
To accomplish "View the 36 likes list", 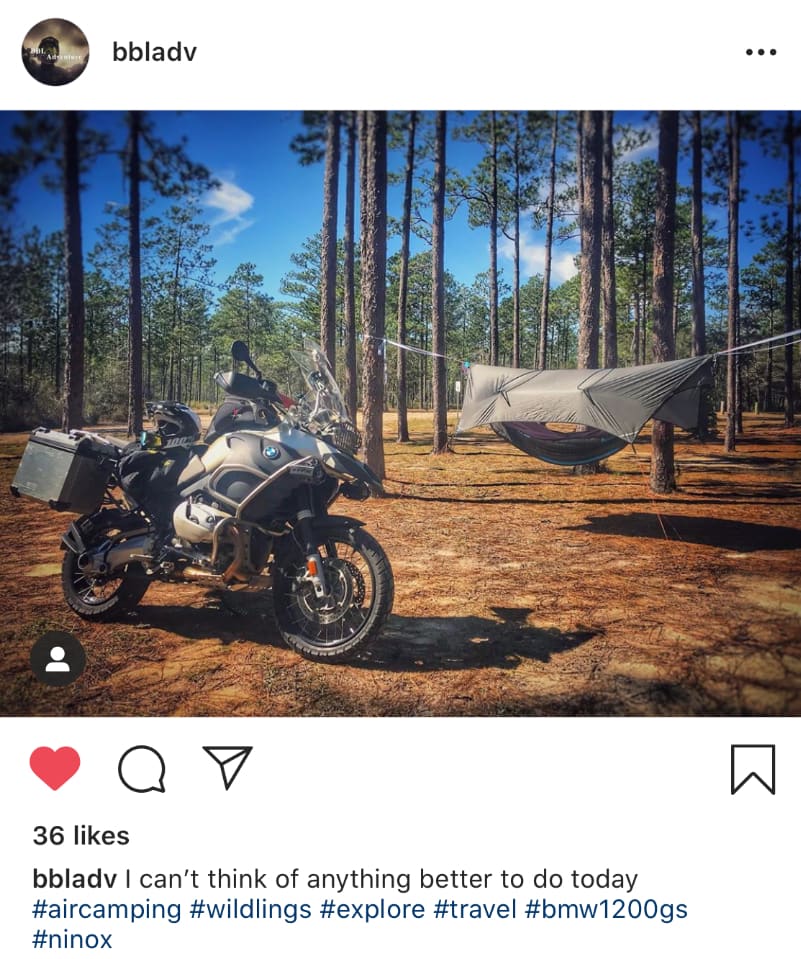I will click(81, 835).
